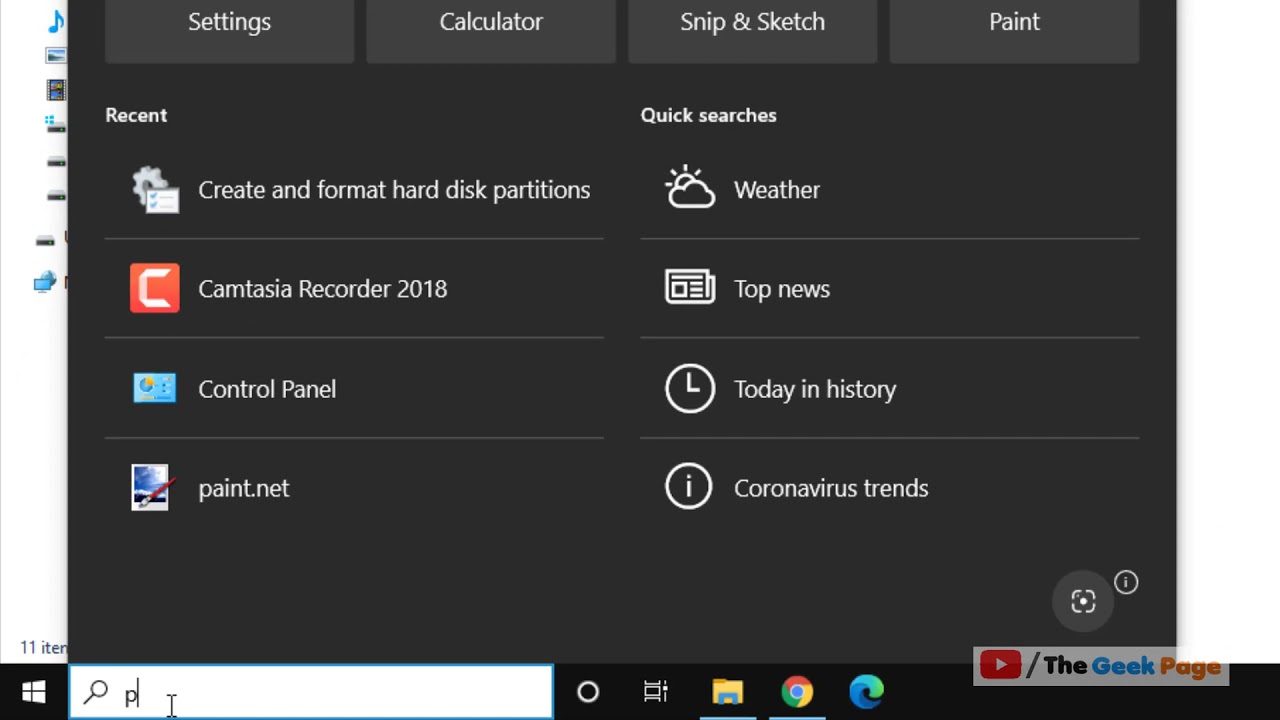The width and height of the screenshot is (1280, 720).
Task: Click the Coronavirus trends info icon
Action: 689,487
